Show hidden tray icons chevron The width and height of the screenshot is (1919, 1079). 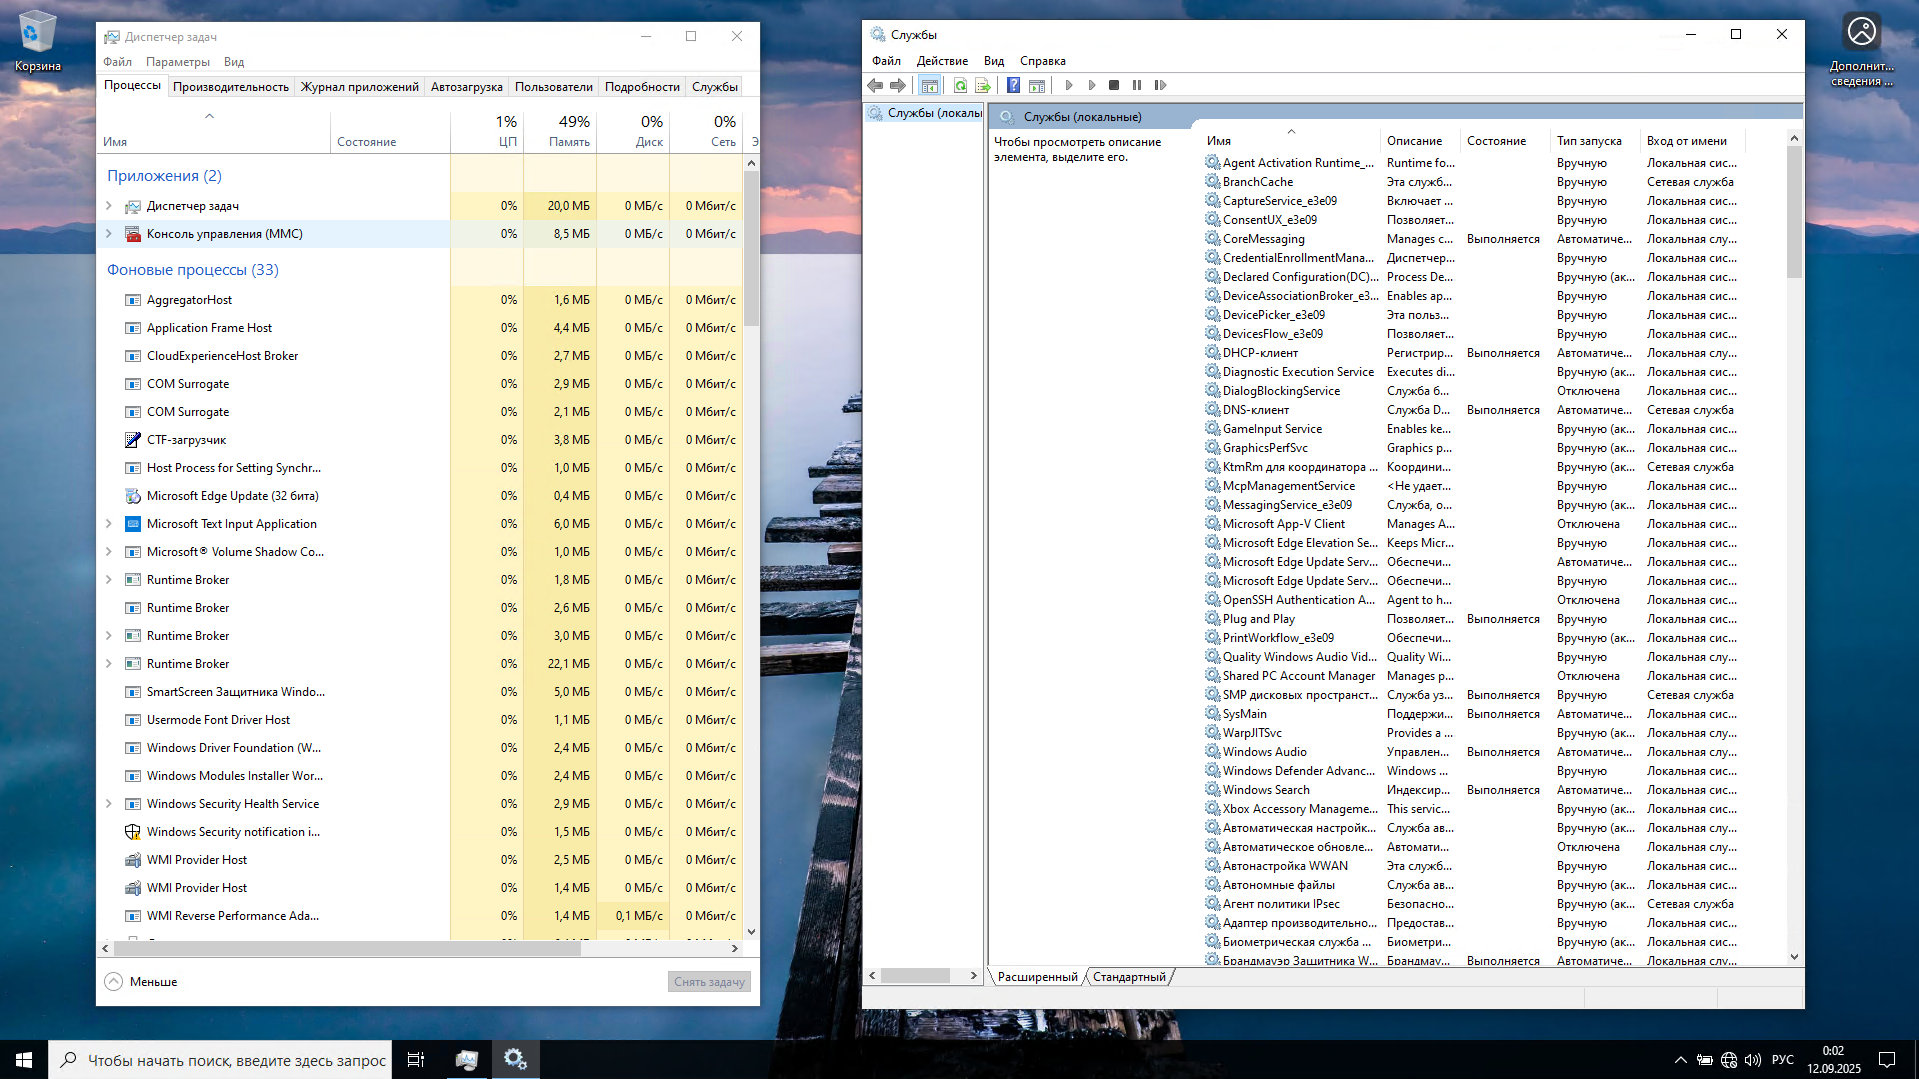coord(1680,1060)
